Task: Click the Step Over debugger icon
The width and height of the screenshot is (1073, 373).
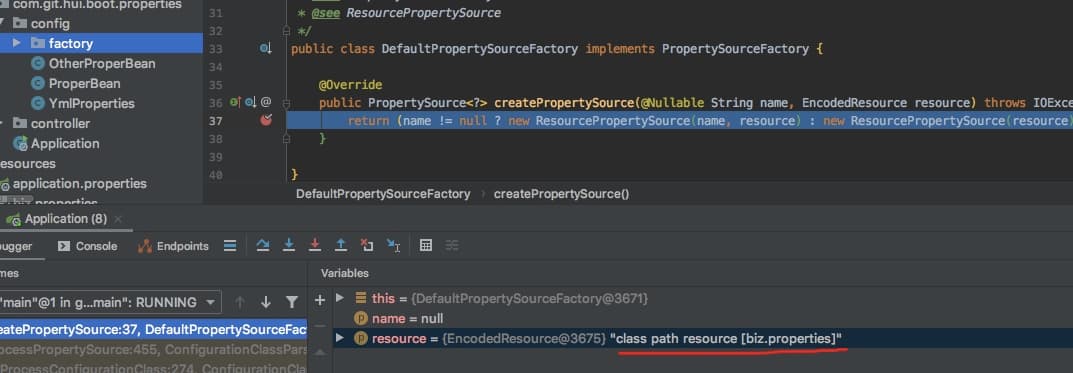Action: (263, 246)
